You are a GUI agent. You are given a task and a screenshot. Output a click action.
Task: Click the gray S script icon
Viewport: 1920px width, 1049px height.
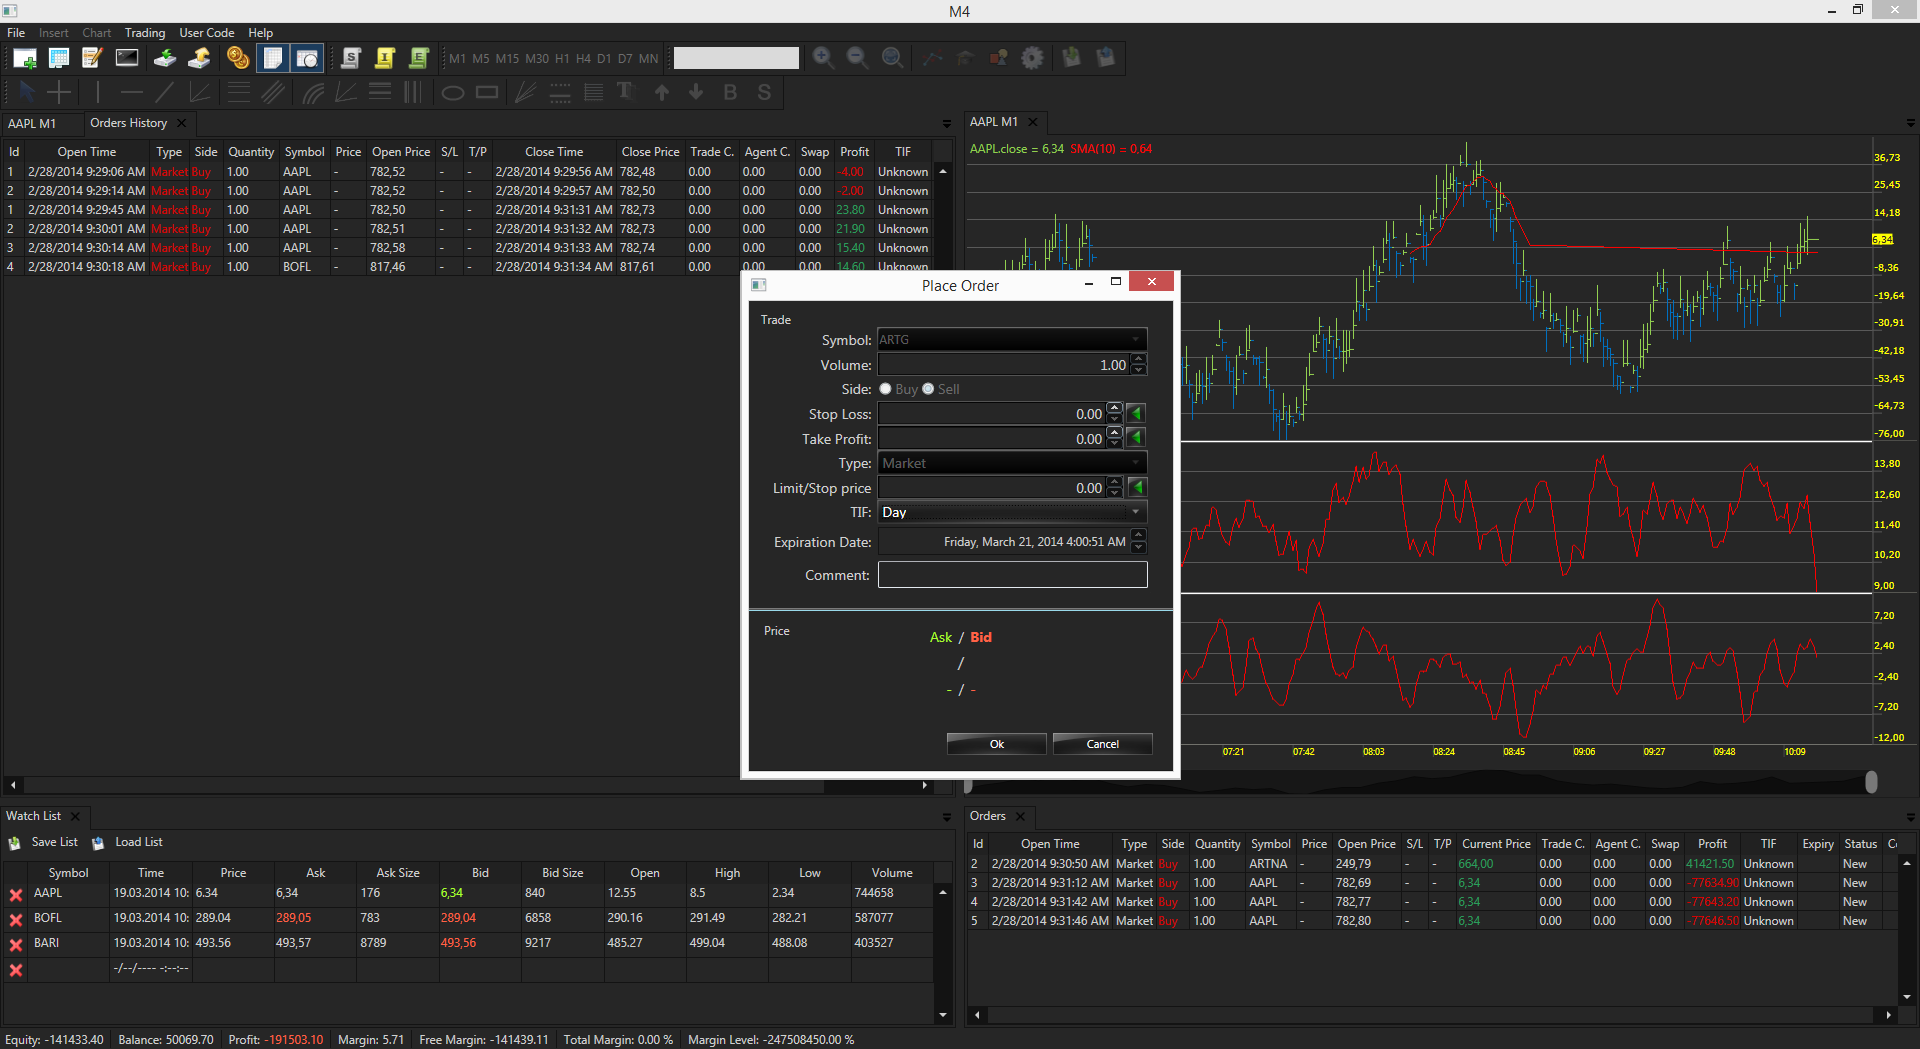pos(351,58)
